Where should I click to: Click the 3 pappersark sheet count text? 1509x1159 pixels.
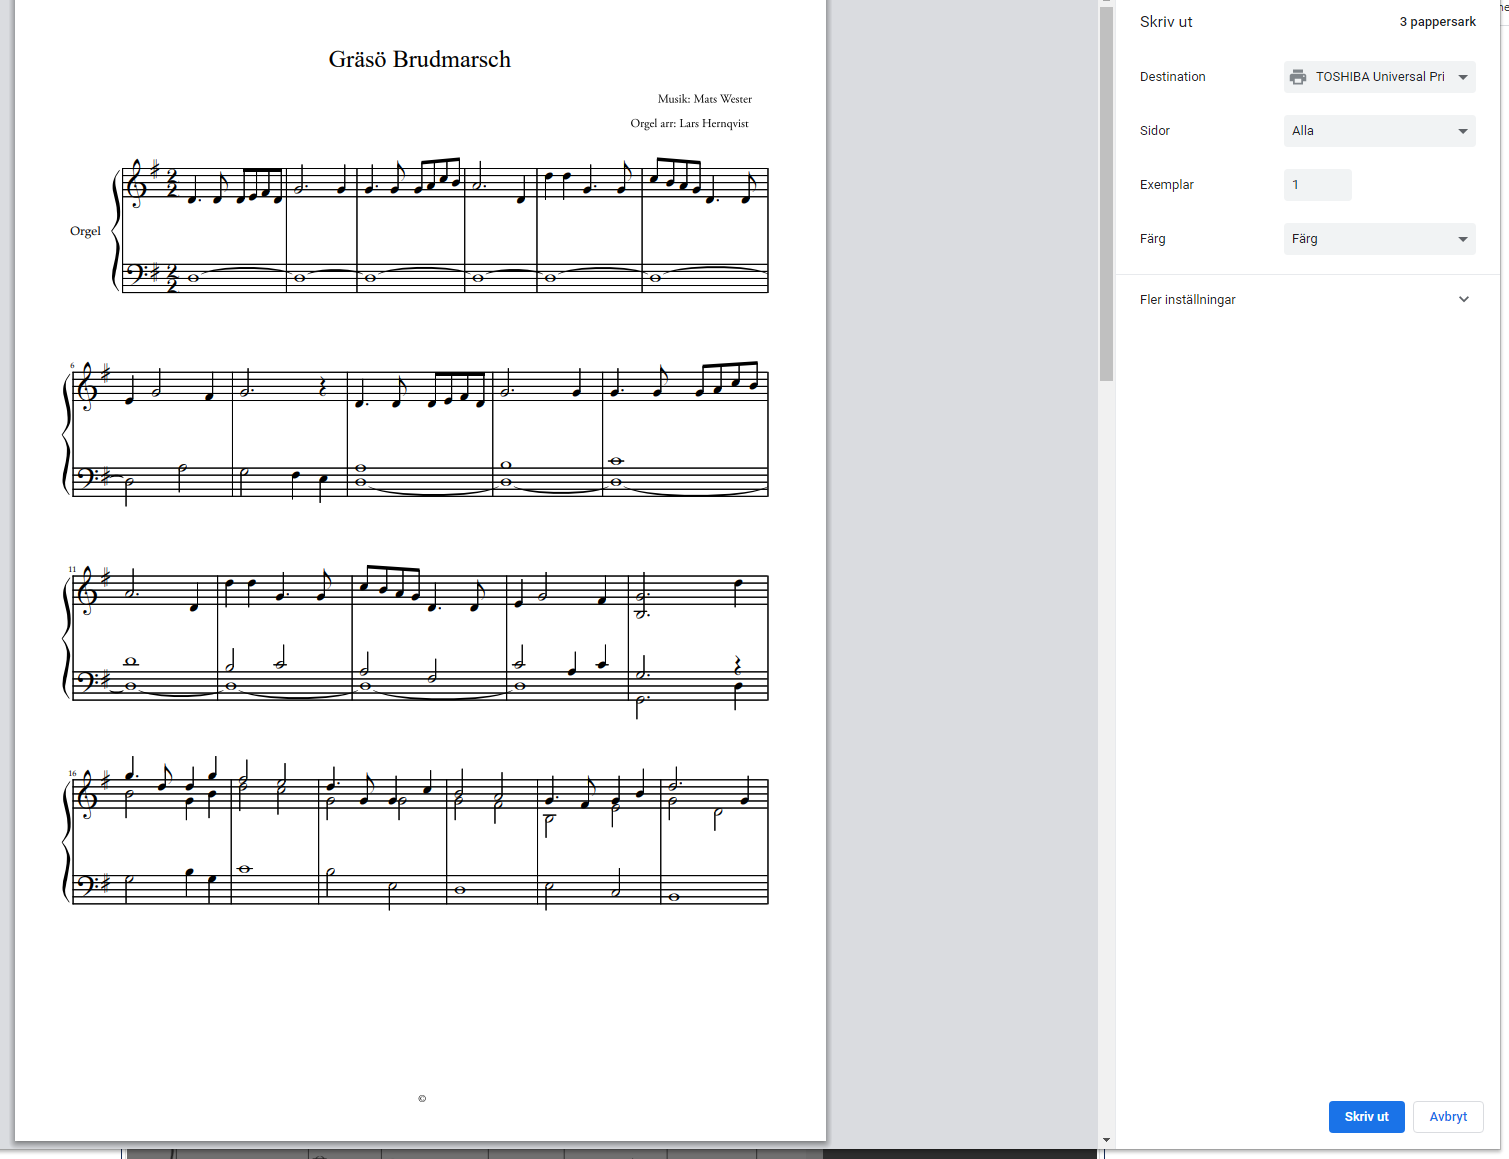[1437, 22]
